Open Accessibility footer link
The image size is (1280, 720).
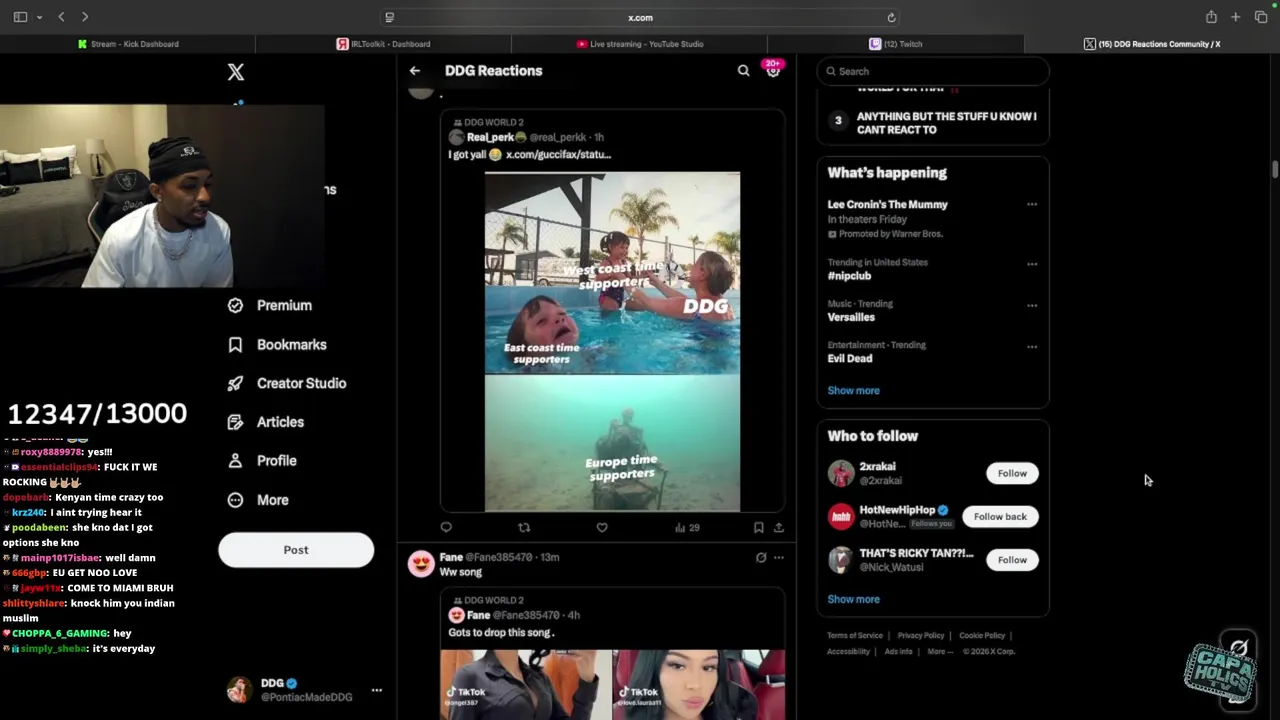(848, 652)
